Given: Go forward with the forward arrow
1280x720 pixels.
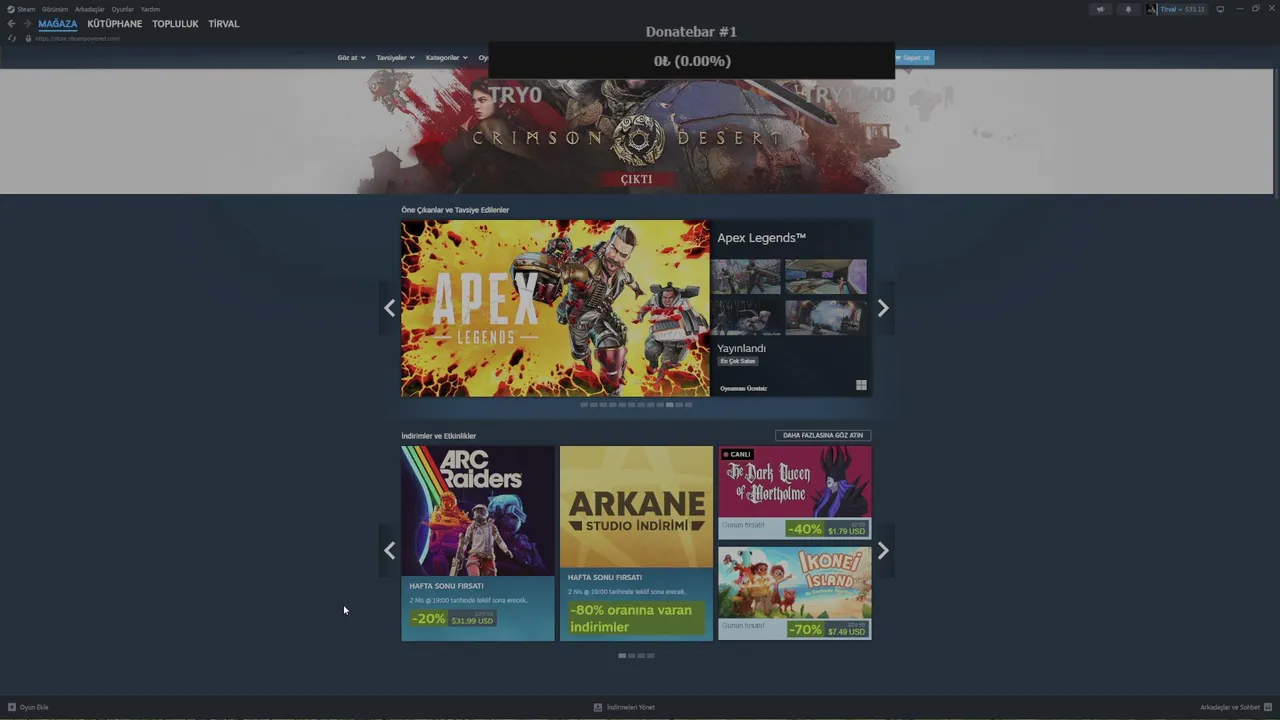Looking at the screenshot, I should (x=26, y=24).
